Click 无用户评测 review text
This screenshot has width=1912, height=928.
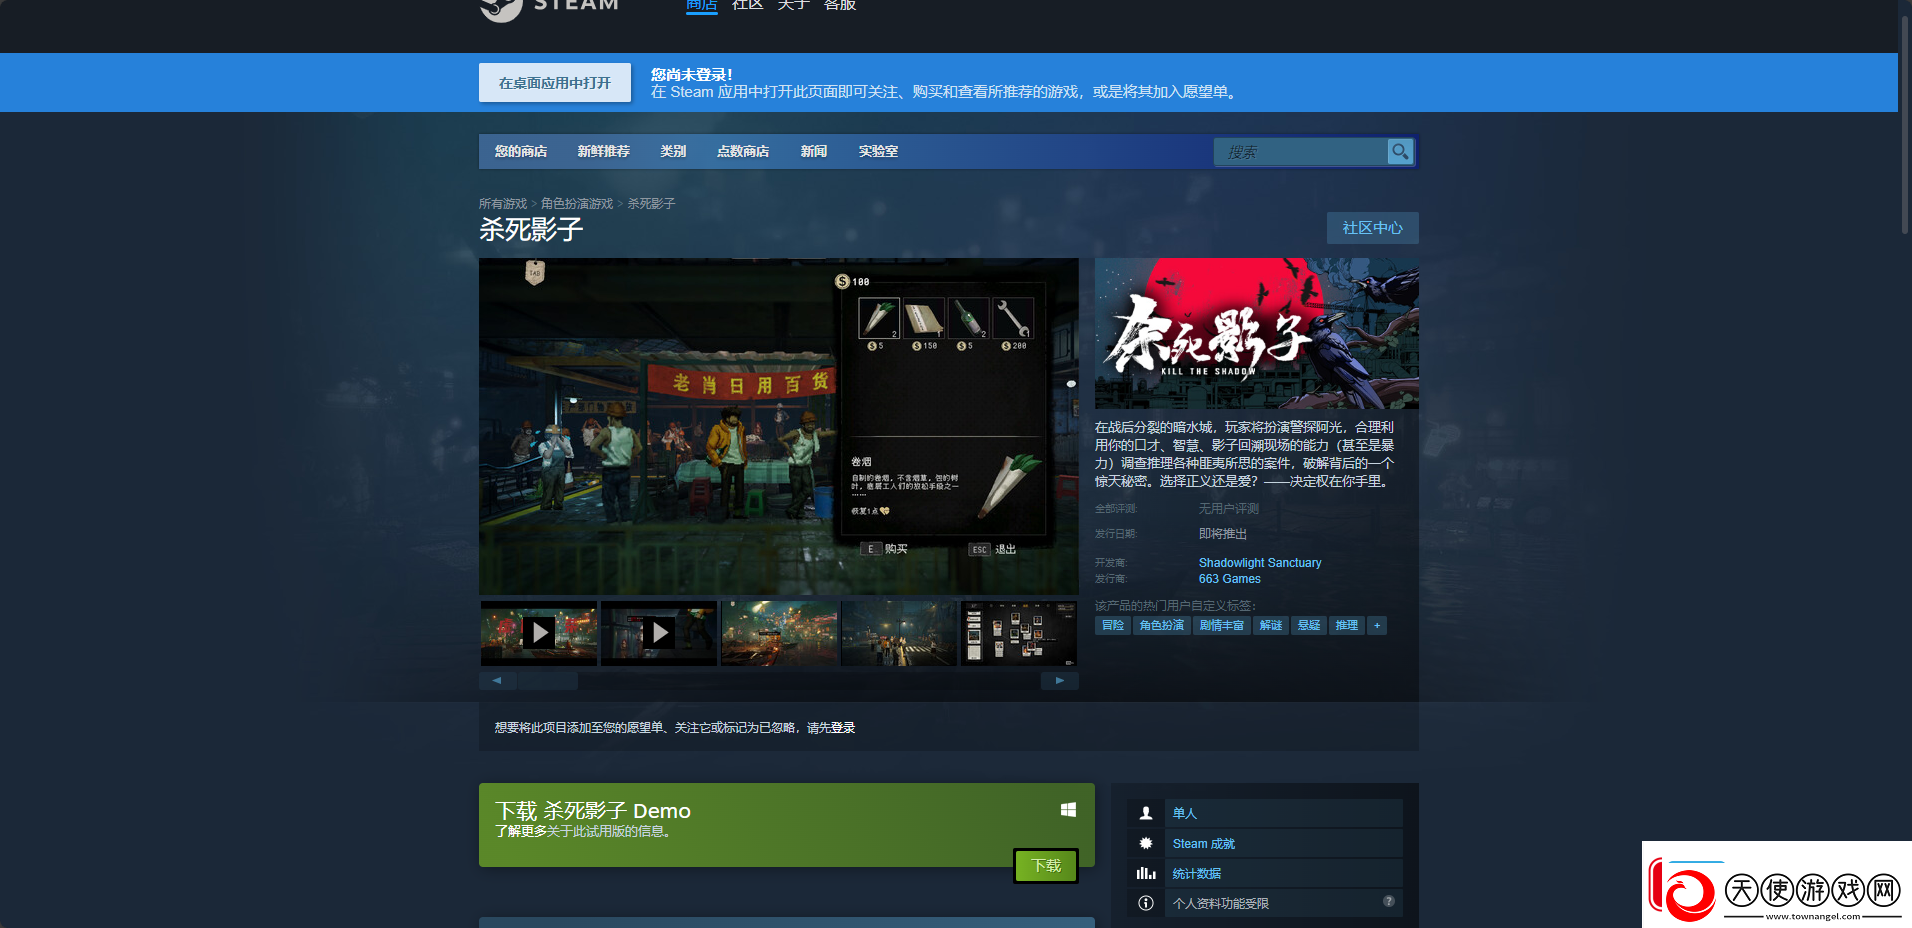(1229, 509)
